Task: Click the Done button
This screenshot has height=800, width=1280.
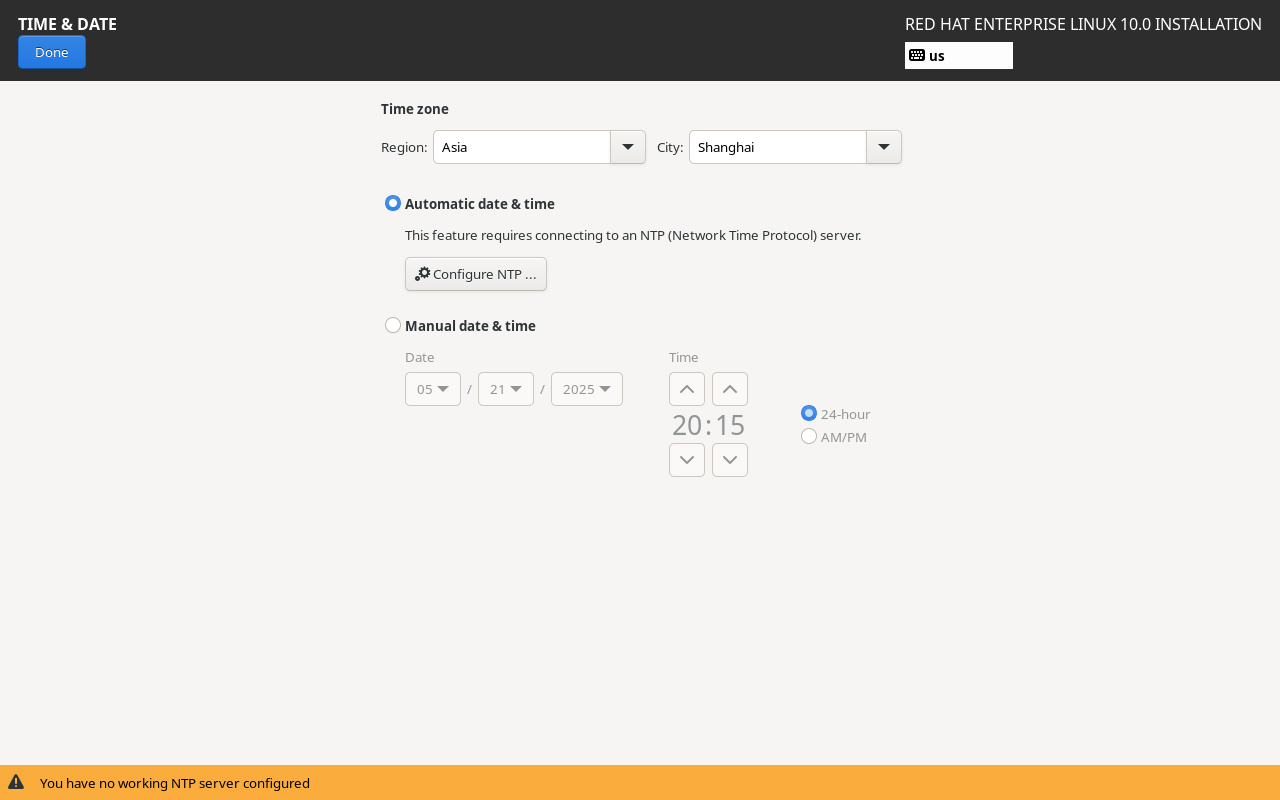Action: point(52,52)
